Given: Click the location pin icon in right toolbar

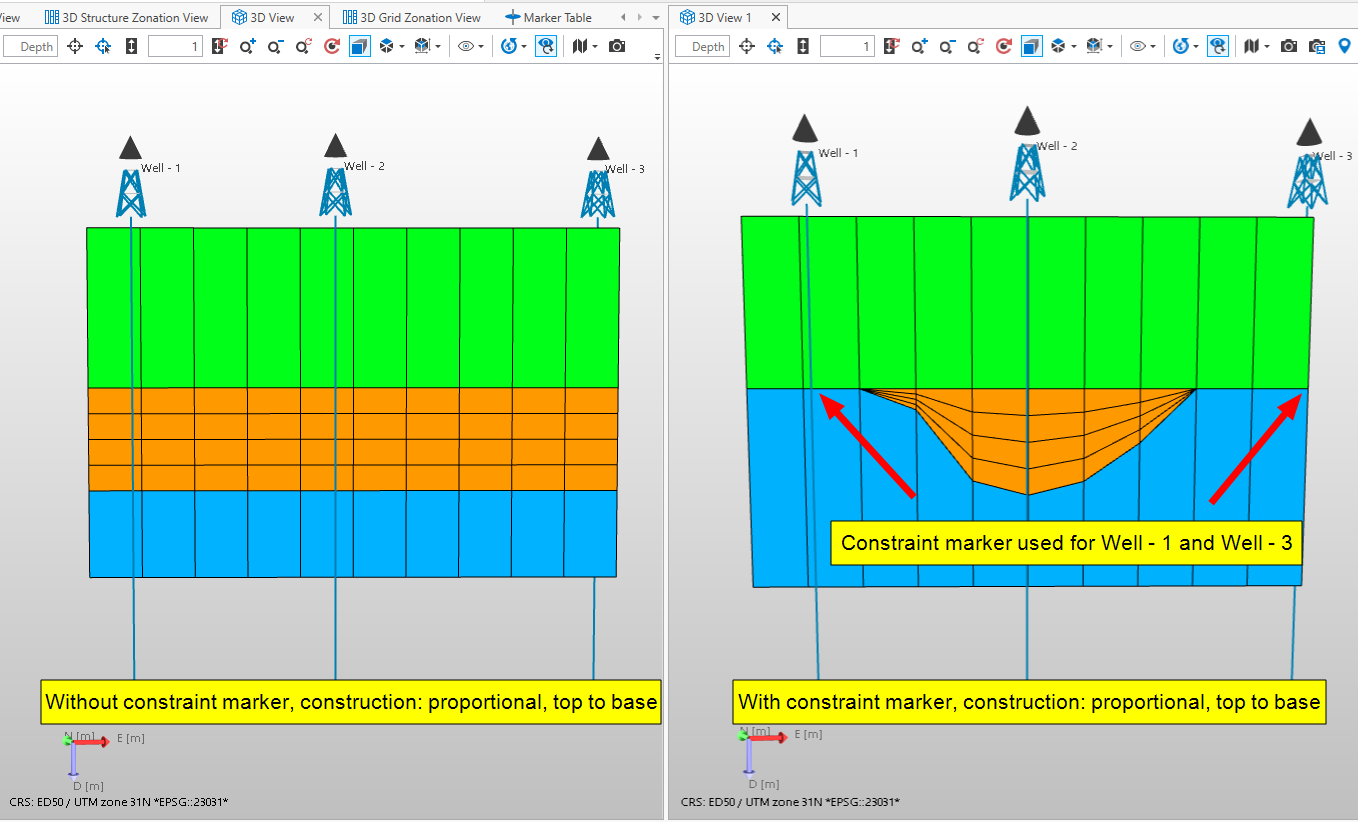Looking at the screenshot, I should (x=1345, y=46).
